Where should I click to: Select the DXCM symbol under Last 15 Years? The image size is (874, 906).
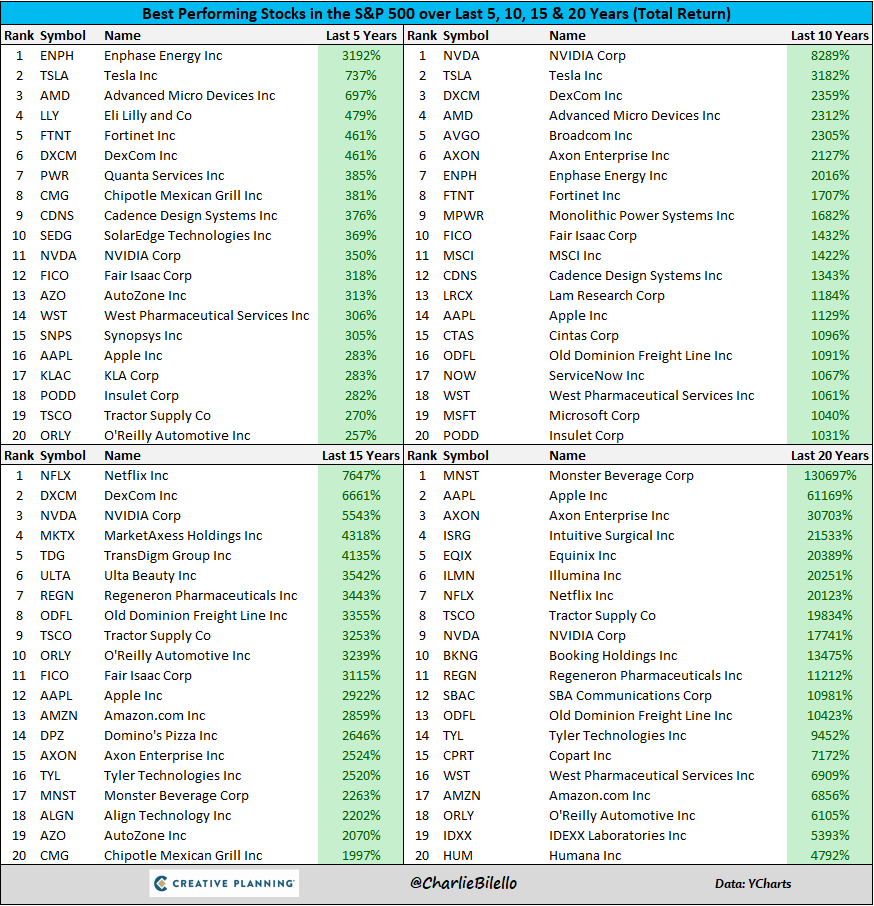(x=57, y=495)
